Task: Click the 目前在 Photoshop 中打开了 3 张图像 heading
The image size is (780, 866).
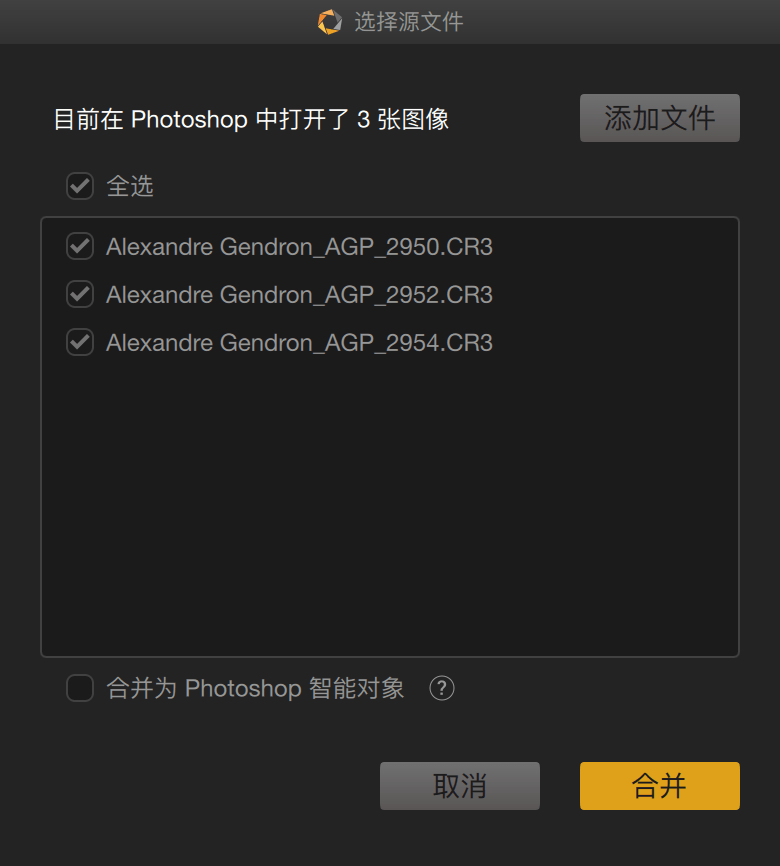Action: [x=251, y=119]
